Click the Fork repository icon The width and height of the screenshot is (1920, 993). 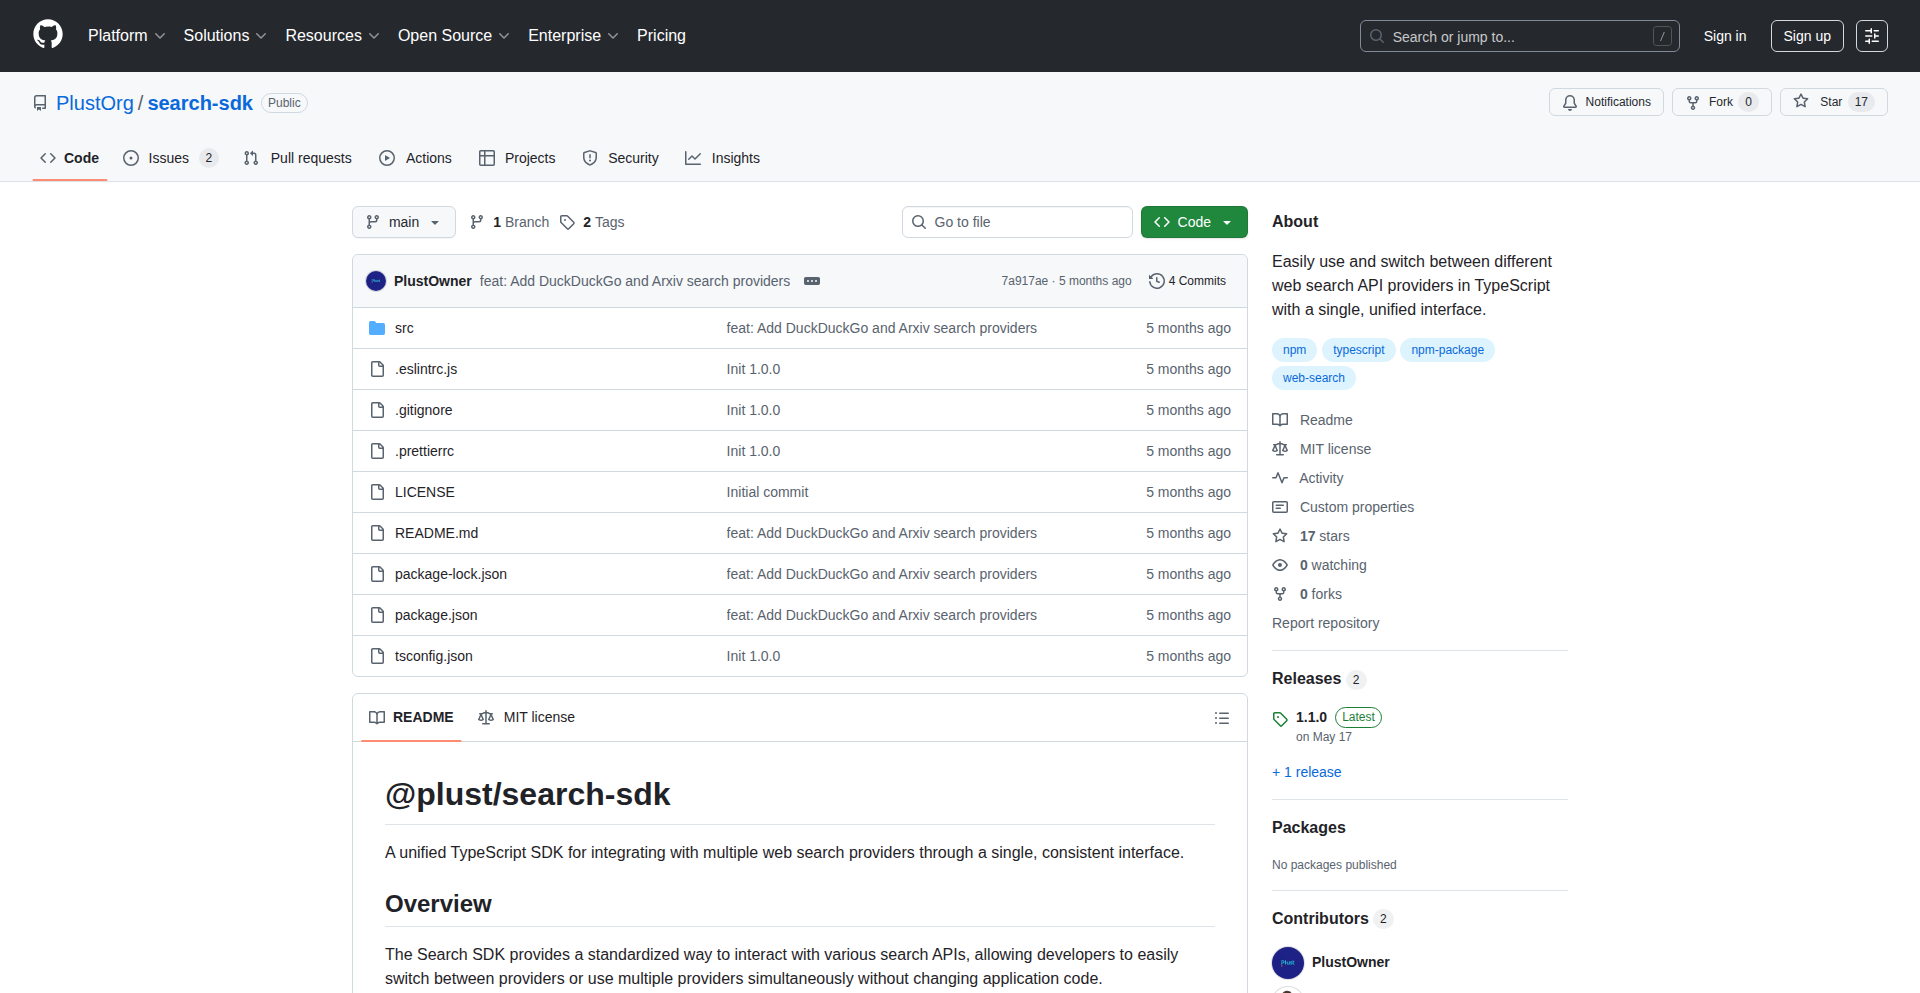[x=1693, y=102]
